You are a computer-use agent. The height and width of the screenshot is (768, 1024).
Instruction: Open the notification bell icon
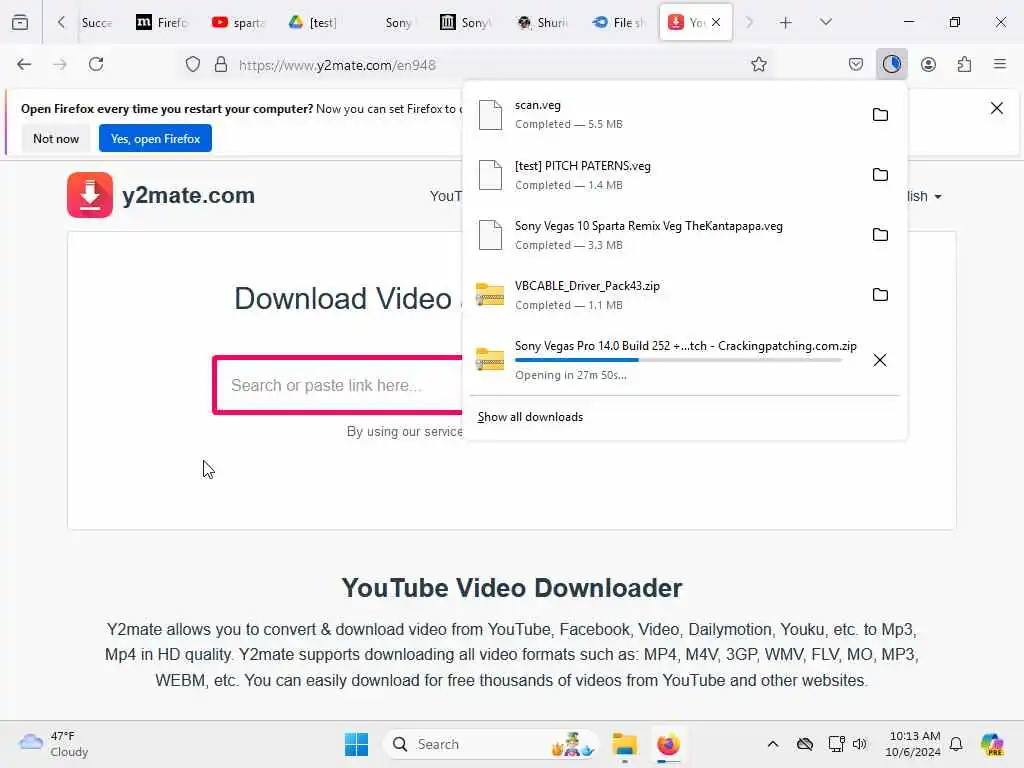pos(956,744)
